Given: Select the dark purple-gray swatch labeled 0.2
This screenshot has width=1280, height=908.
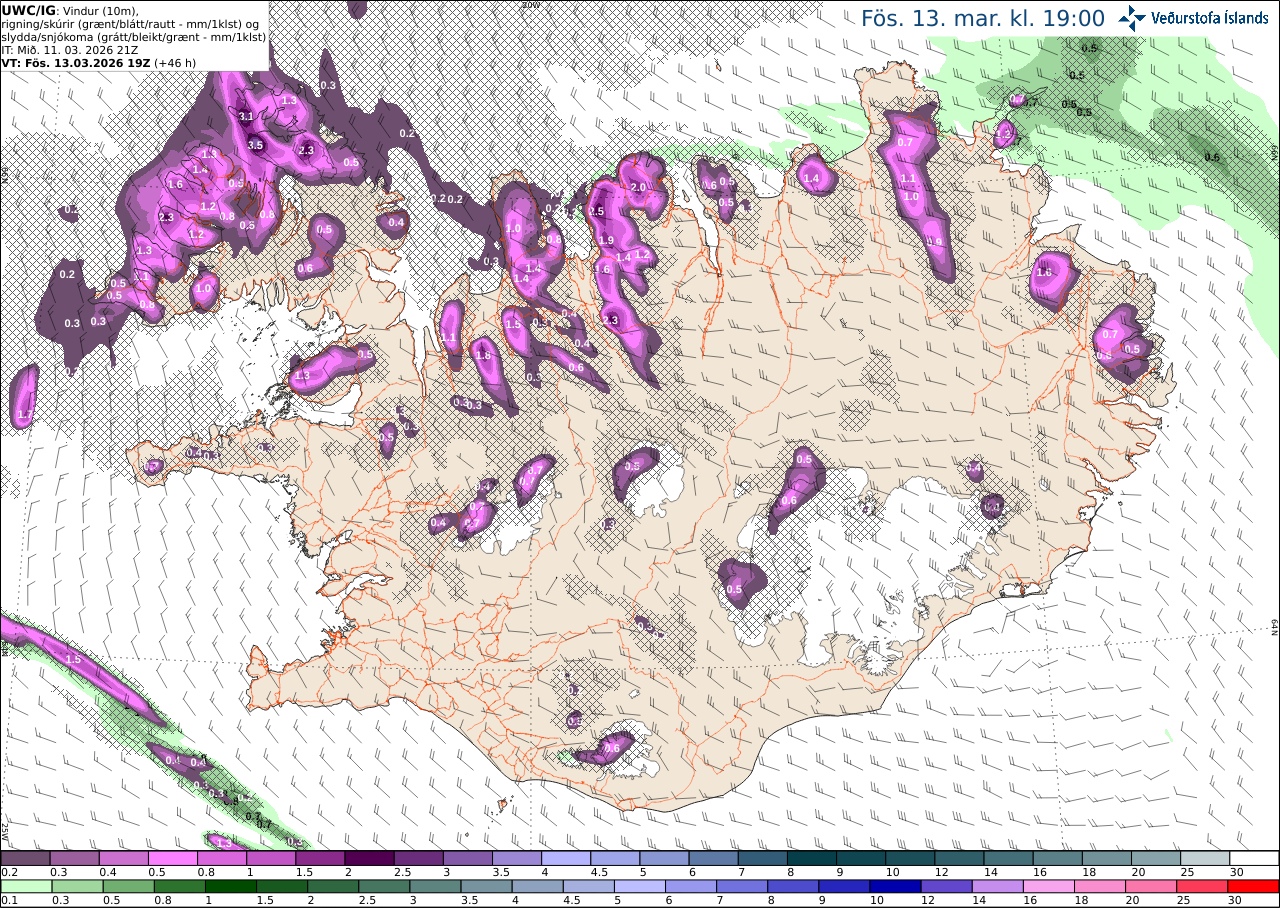Looking at the screenshot, I should 25,858.
